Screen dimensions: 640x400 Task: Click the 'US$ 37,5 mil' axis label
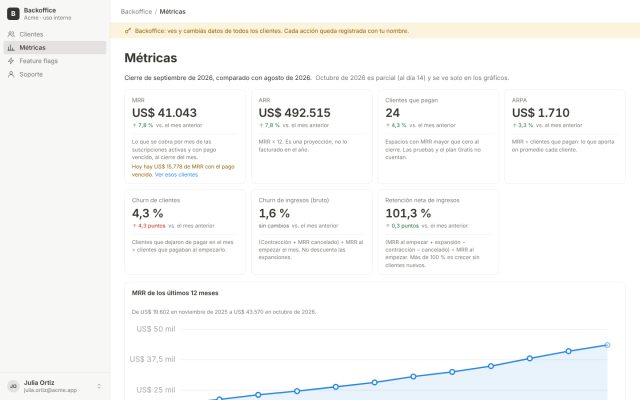(x=152, y=359)
